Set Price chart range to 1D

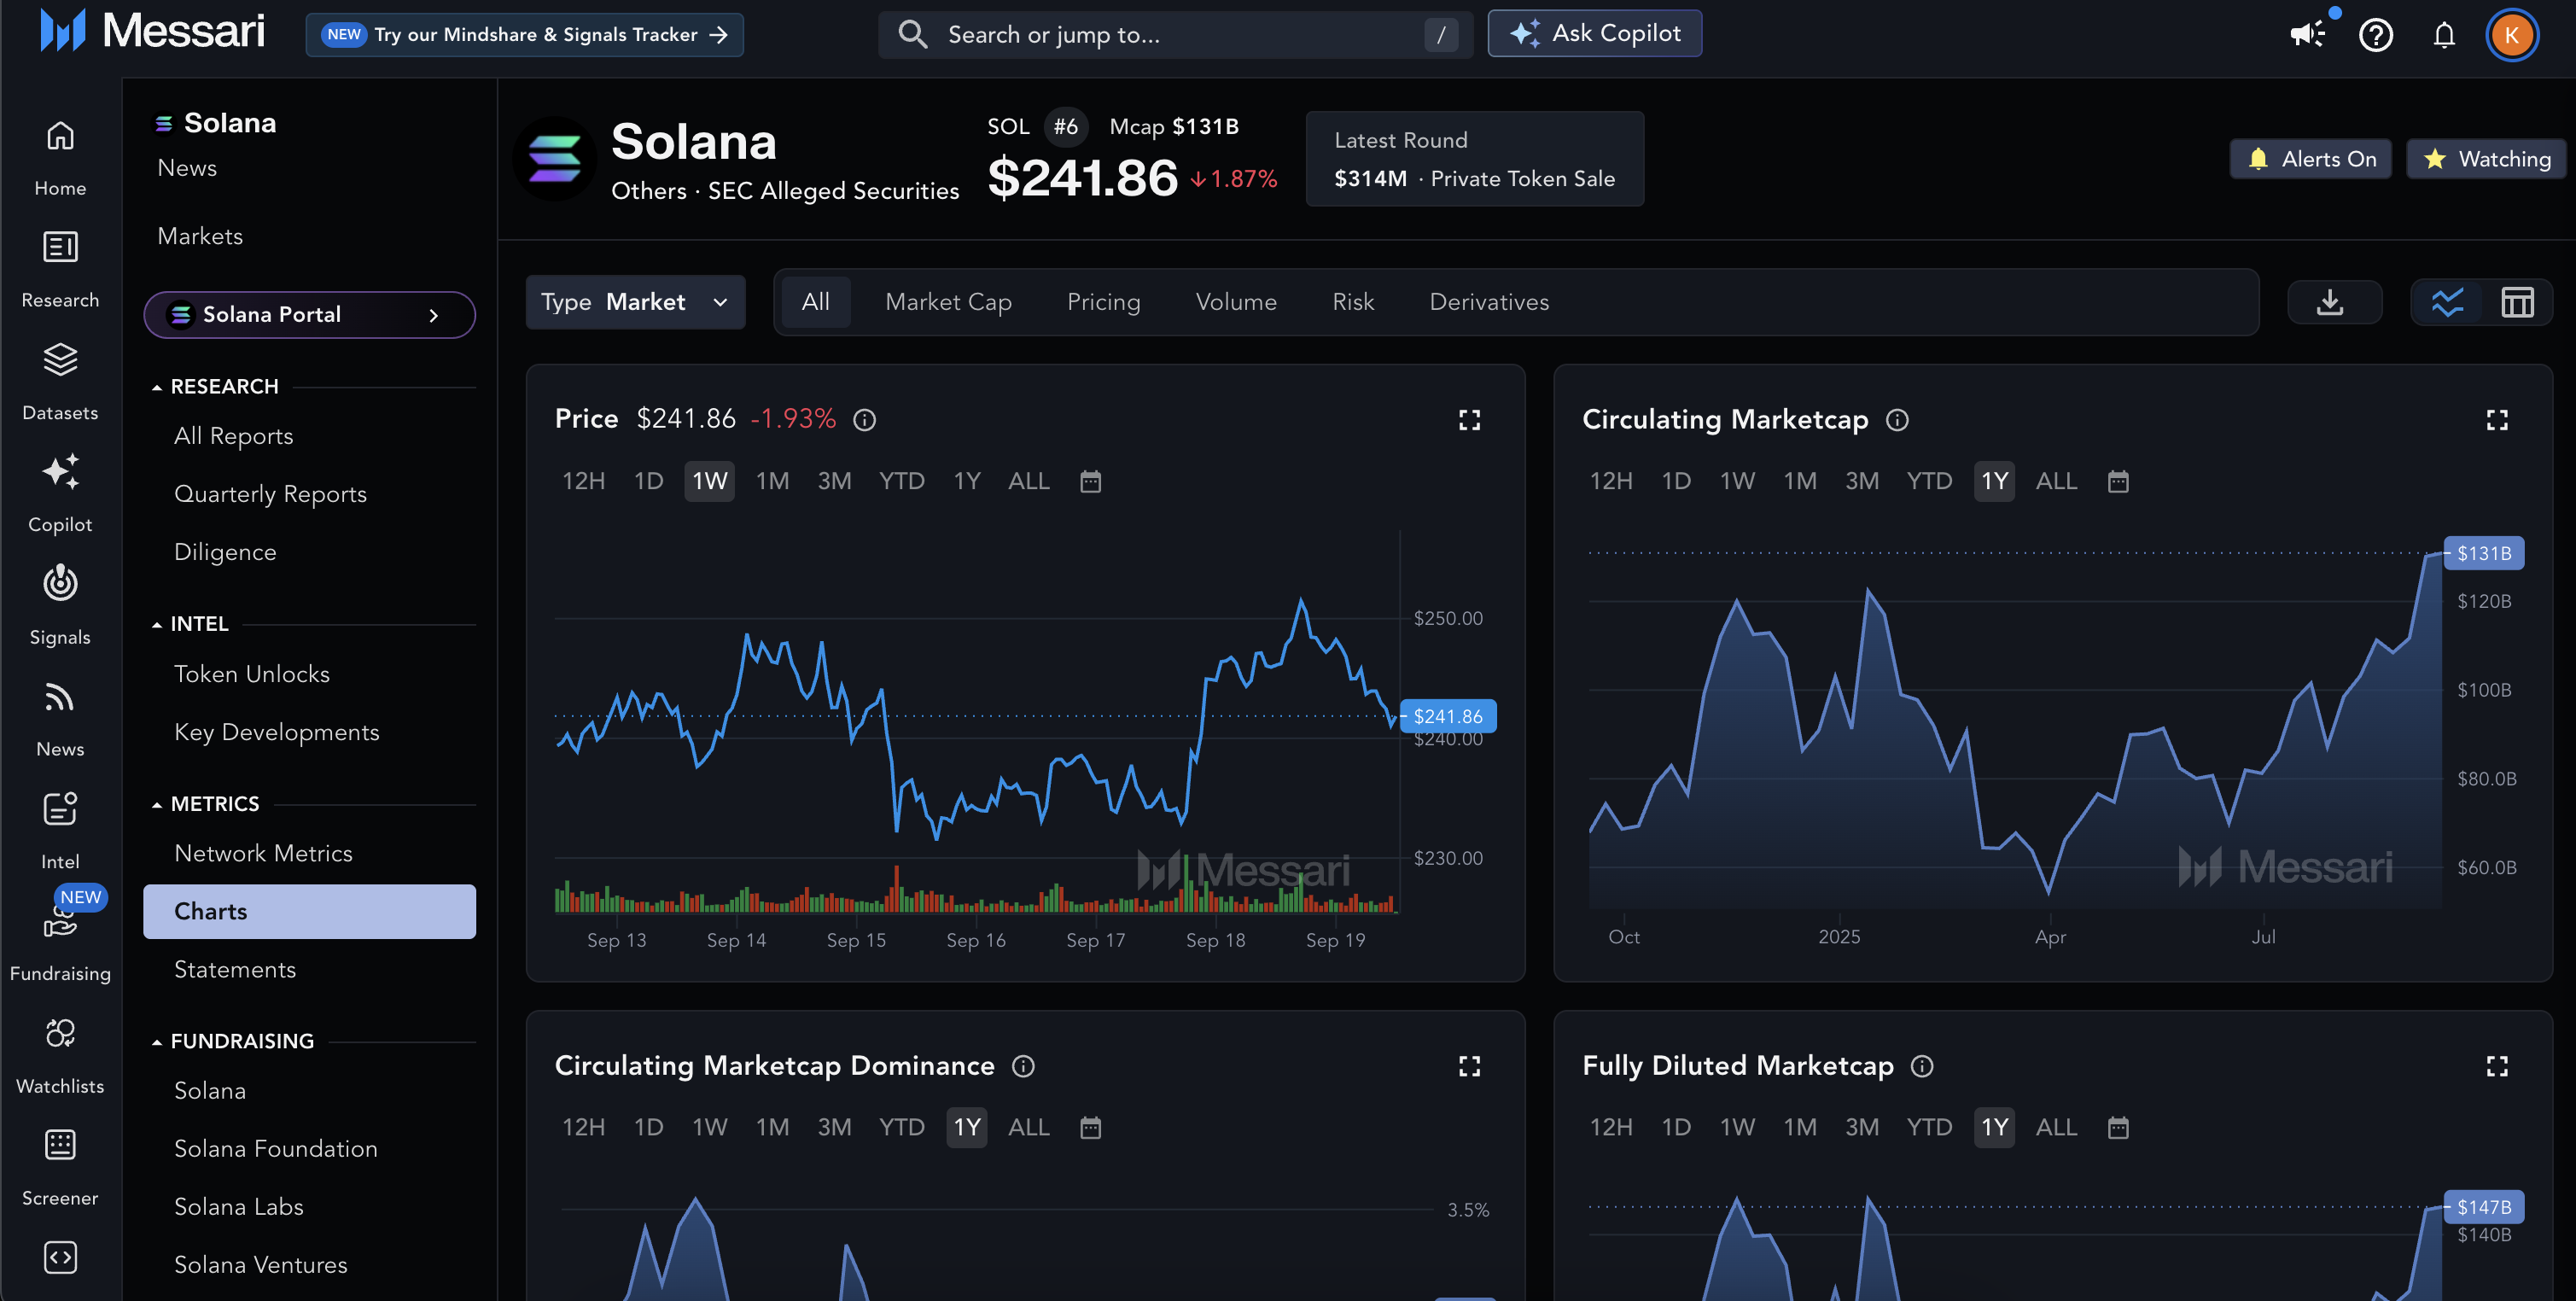click(649, 482)
